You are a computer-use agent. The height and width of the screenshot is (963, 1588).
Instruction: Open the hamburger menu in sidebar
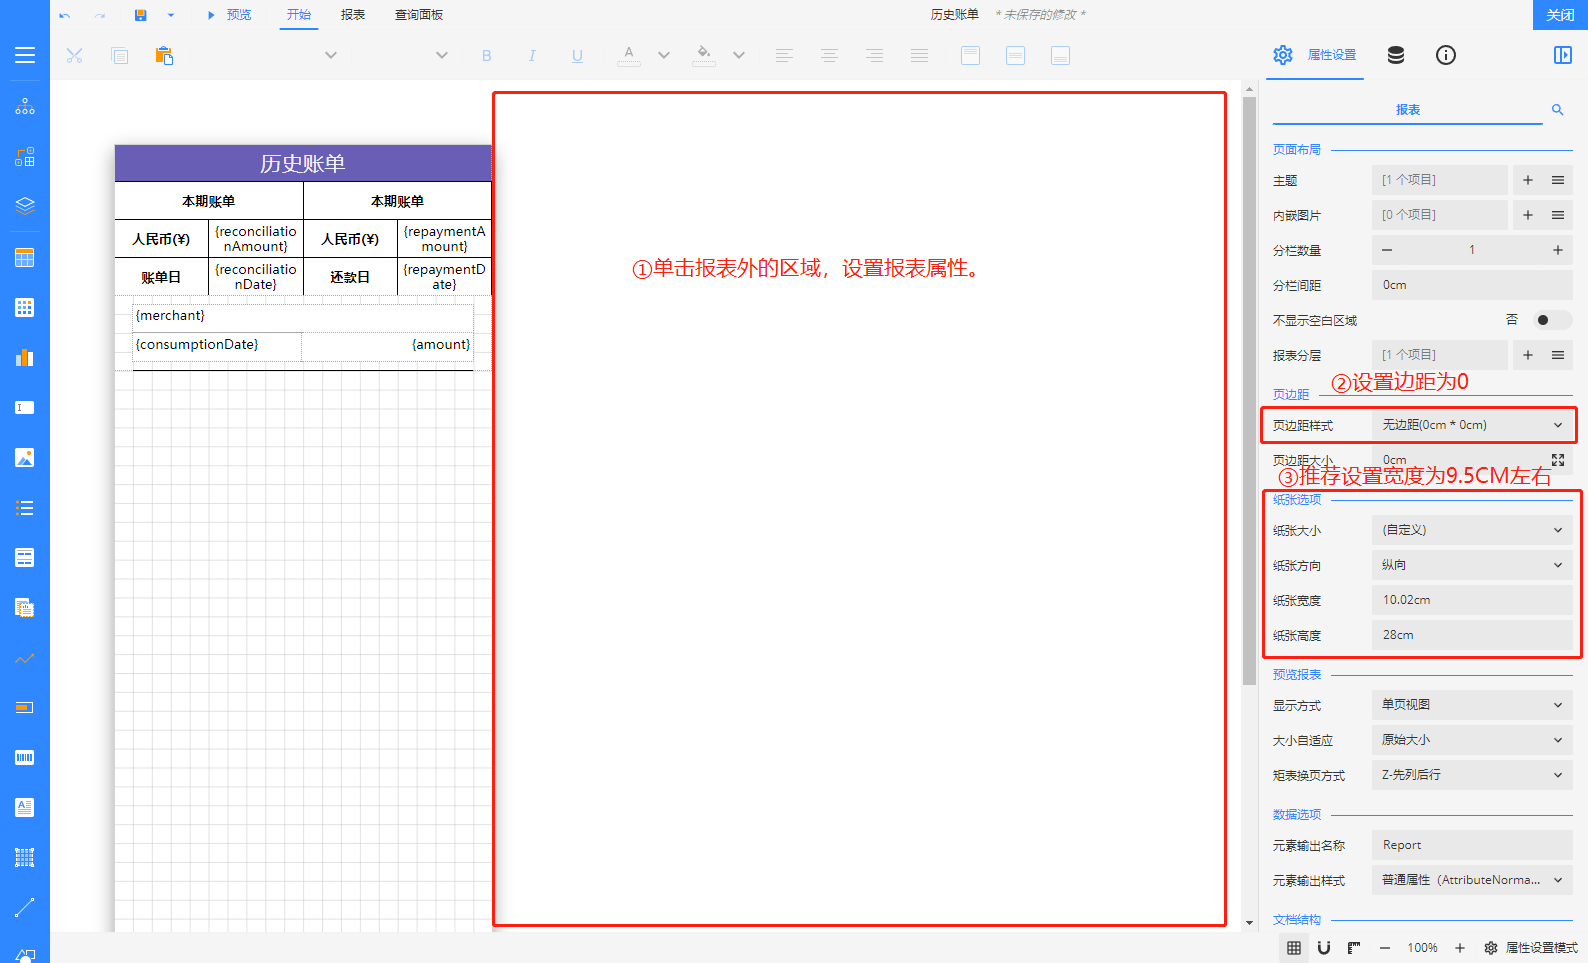(x=25, y=56)
